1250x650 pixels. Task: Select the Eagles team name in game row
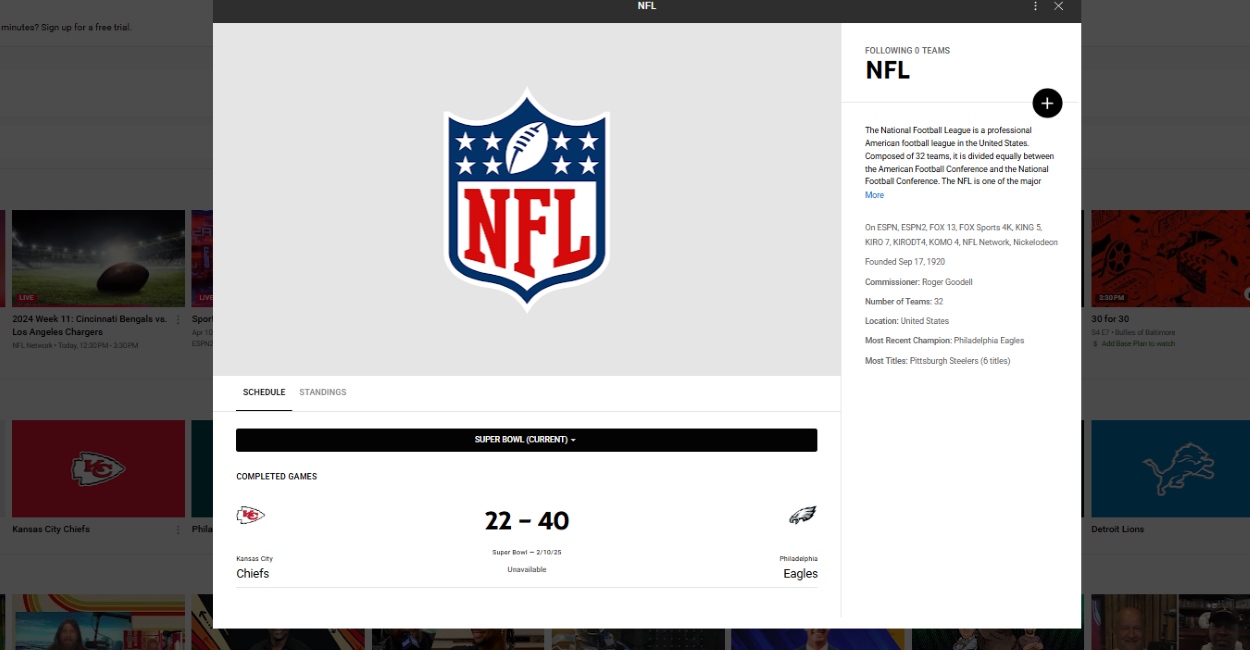point(800,574)
